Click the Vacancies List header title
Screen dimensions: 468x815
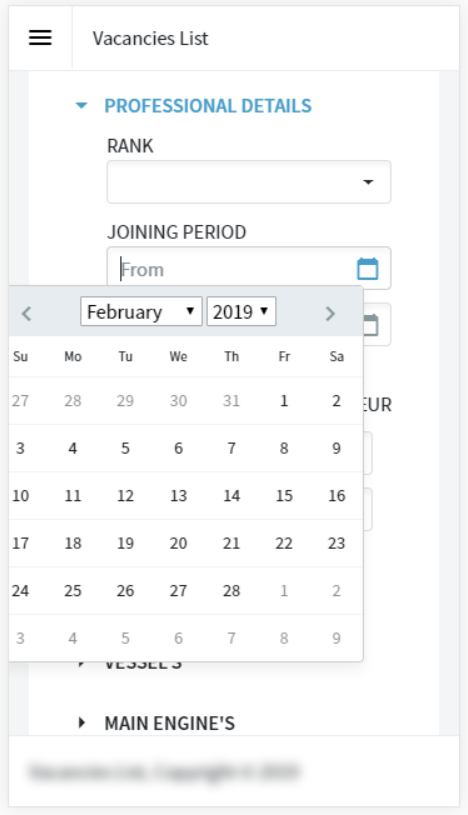pyautogui.click(x=150, y=38)
